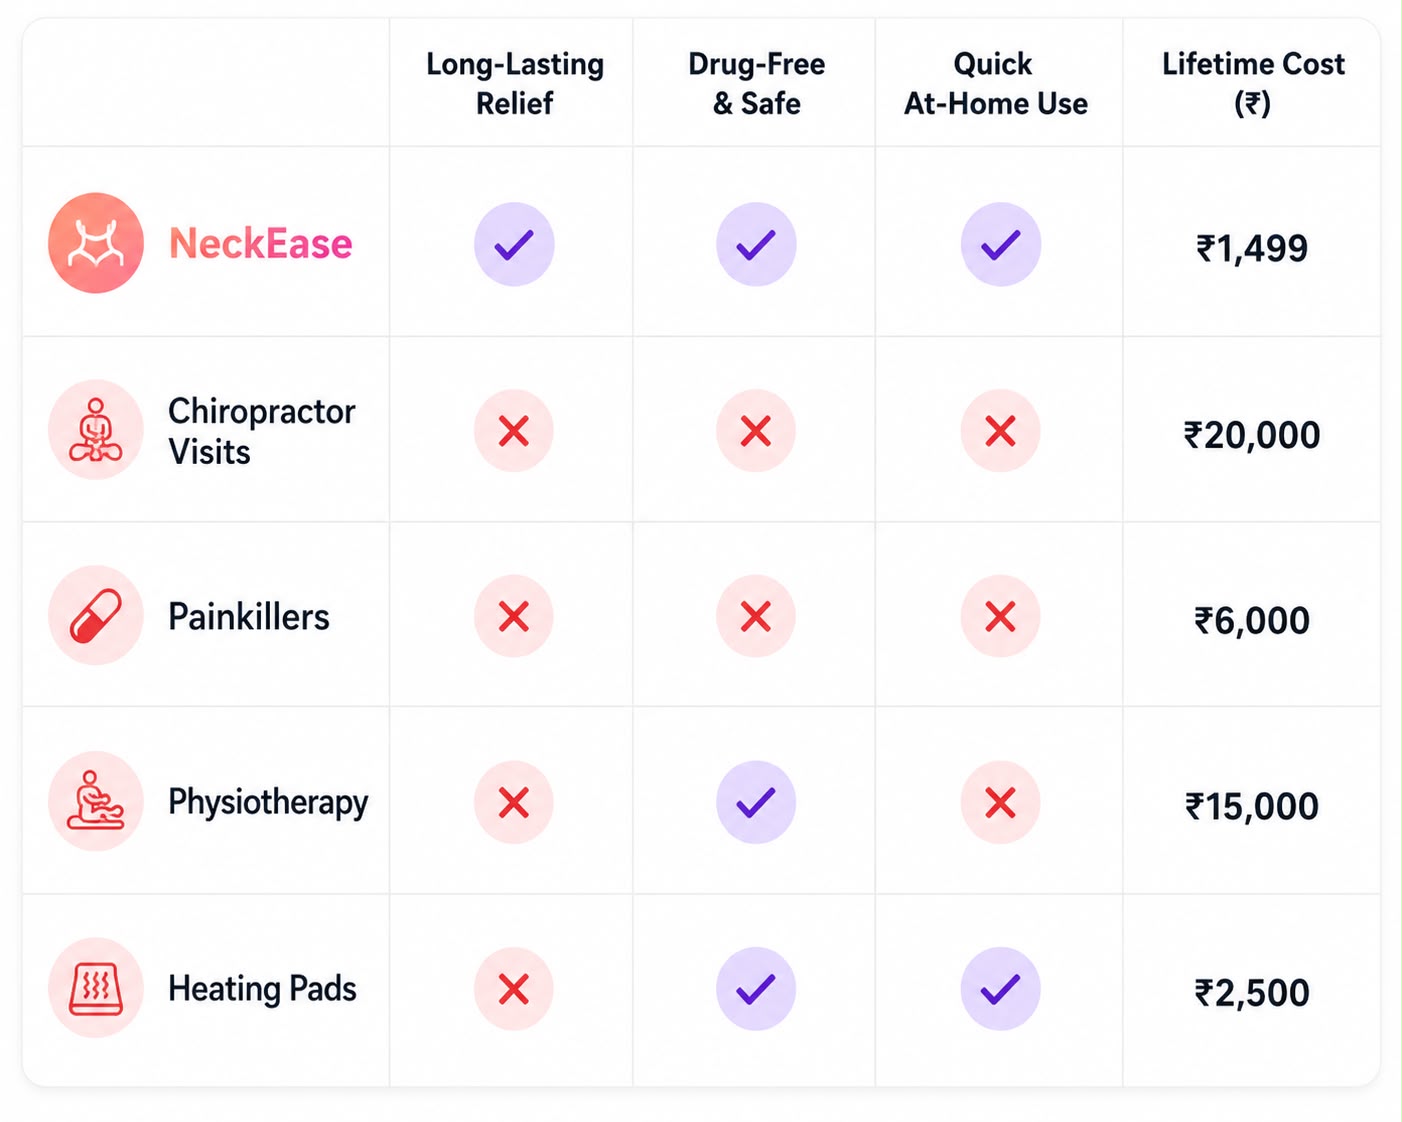This screenshot has width=1402, height=1122.
Task: Select the Drug-Free & Safe column header
Action: pos(757,83)
